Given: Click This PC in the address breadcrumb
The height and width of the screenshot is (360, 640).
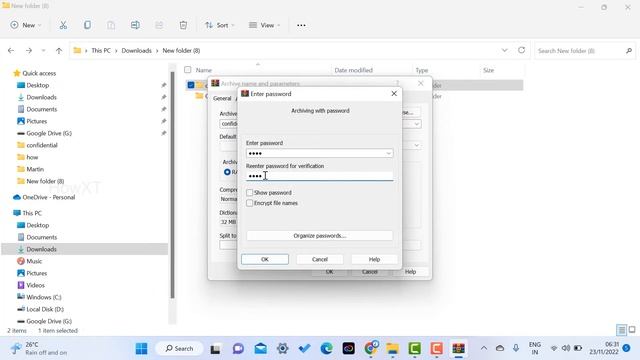Looking at the screenshot, I should point(101,51).
